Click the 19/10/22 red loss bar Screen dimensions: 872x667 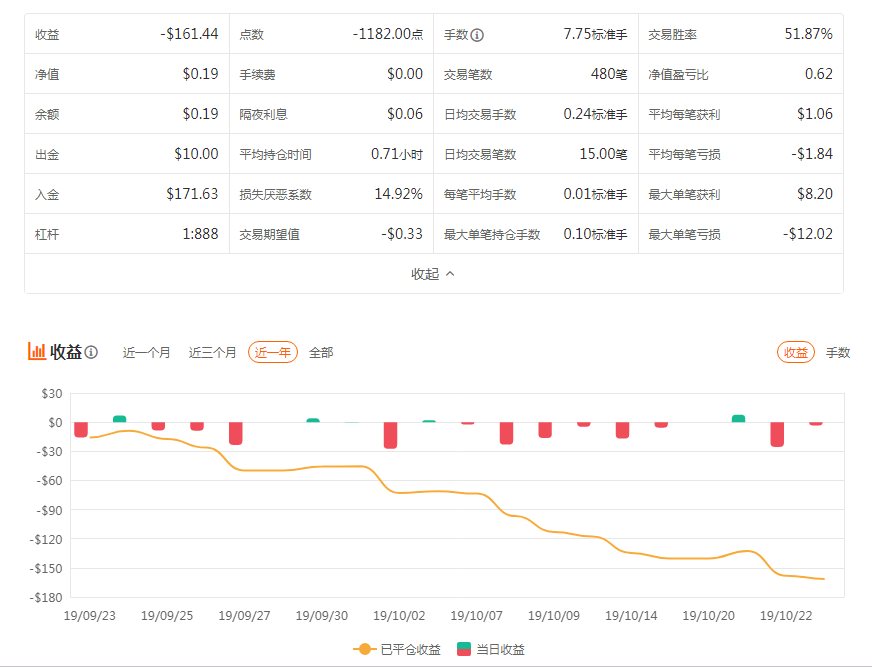[777, 434]
